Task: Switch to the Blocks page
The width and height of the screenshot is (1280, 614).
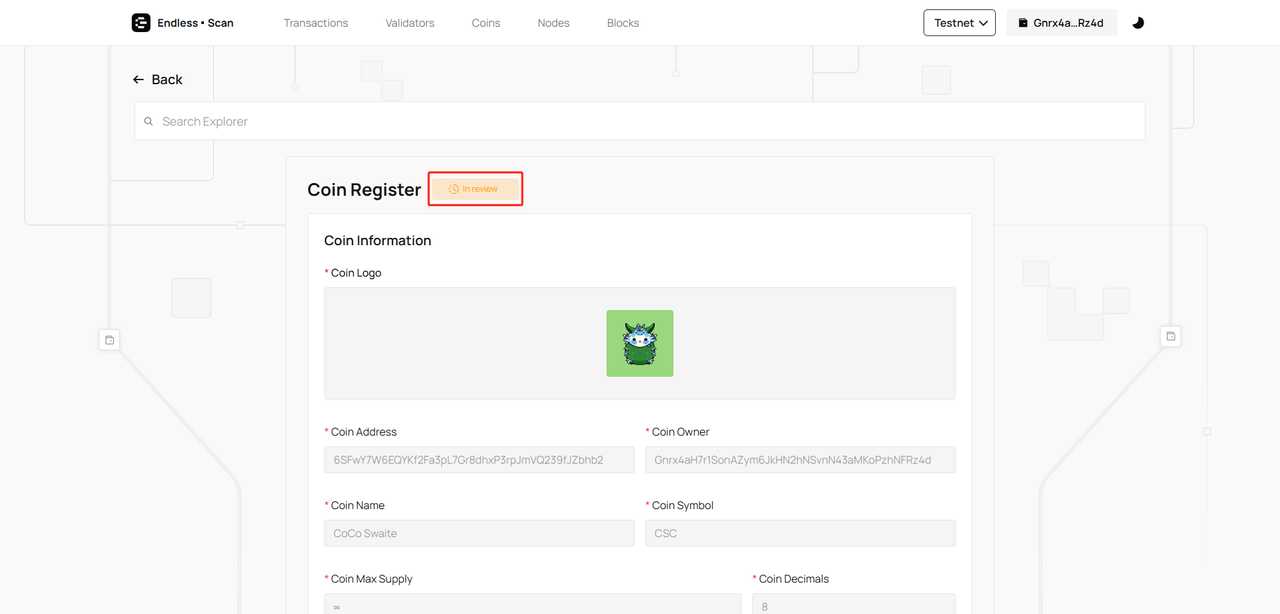Action: [623, 23]
